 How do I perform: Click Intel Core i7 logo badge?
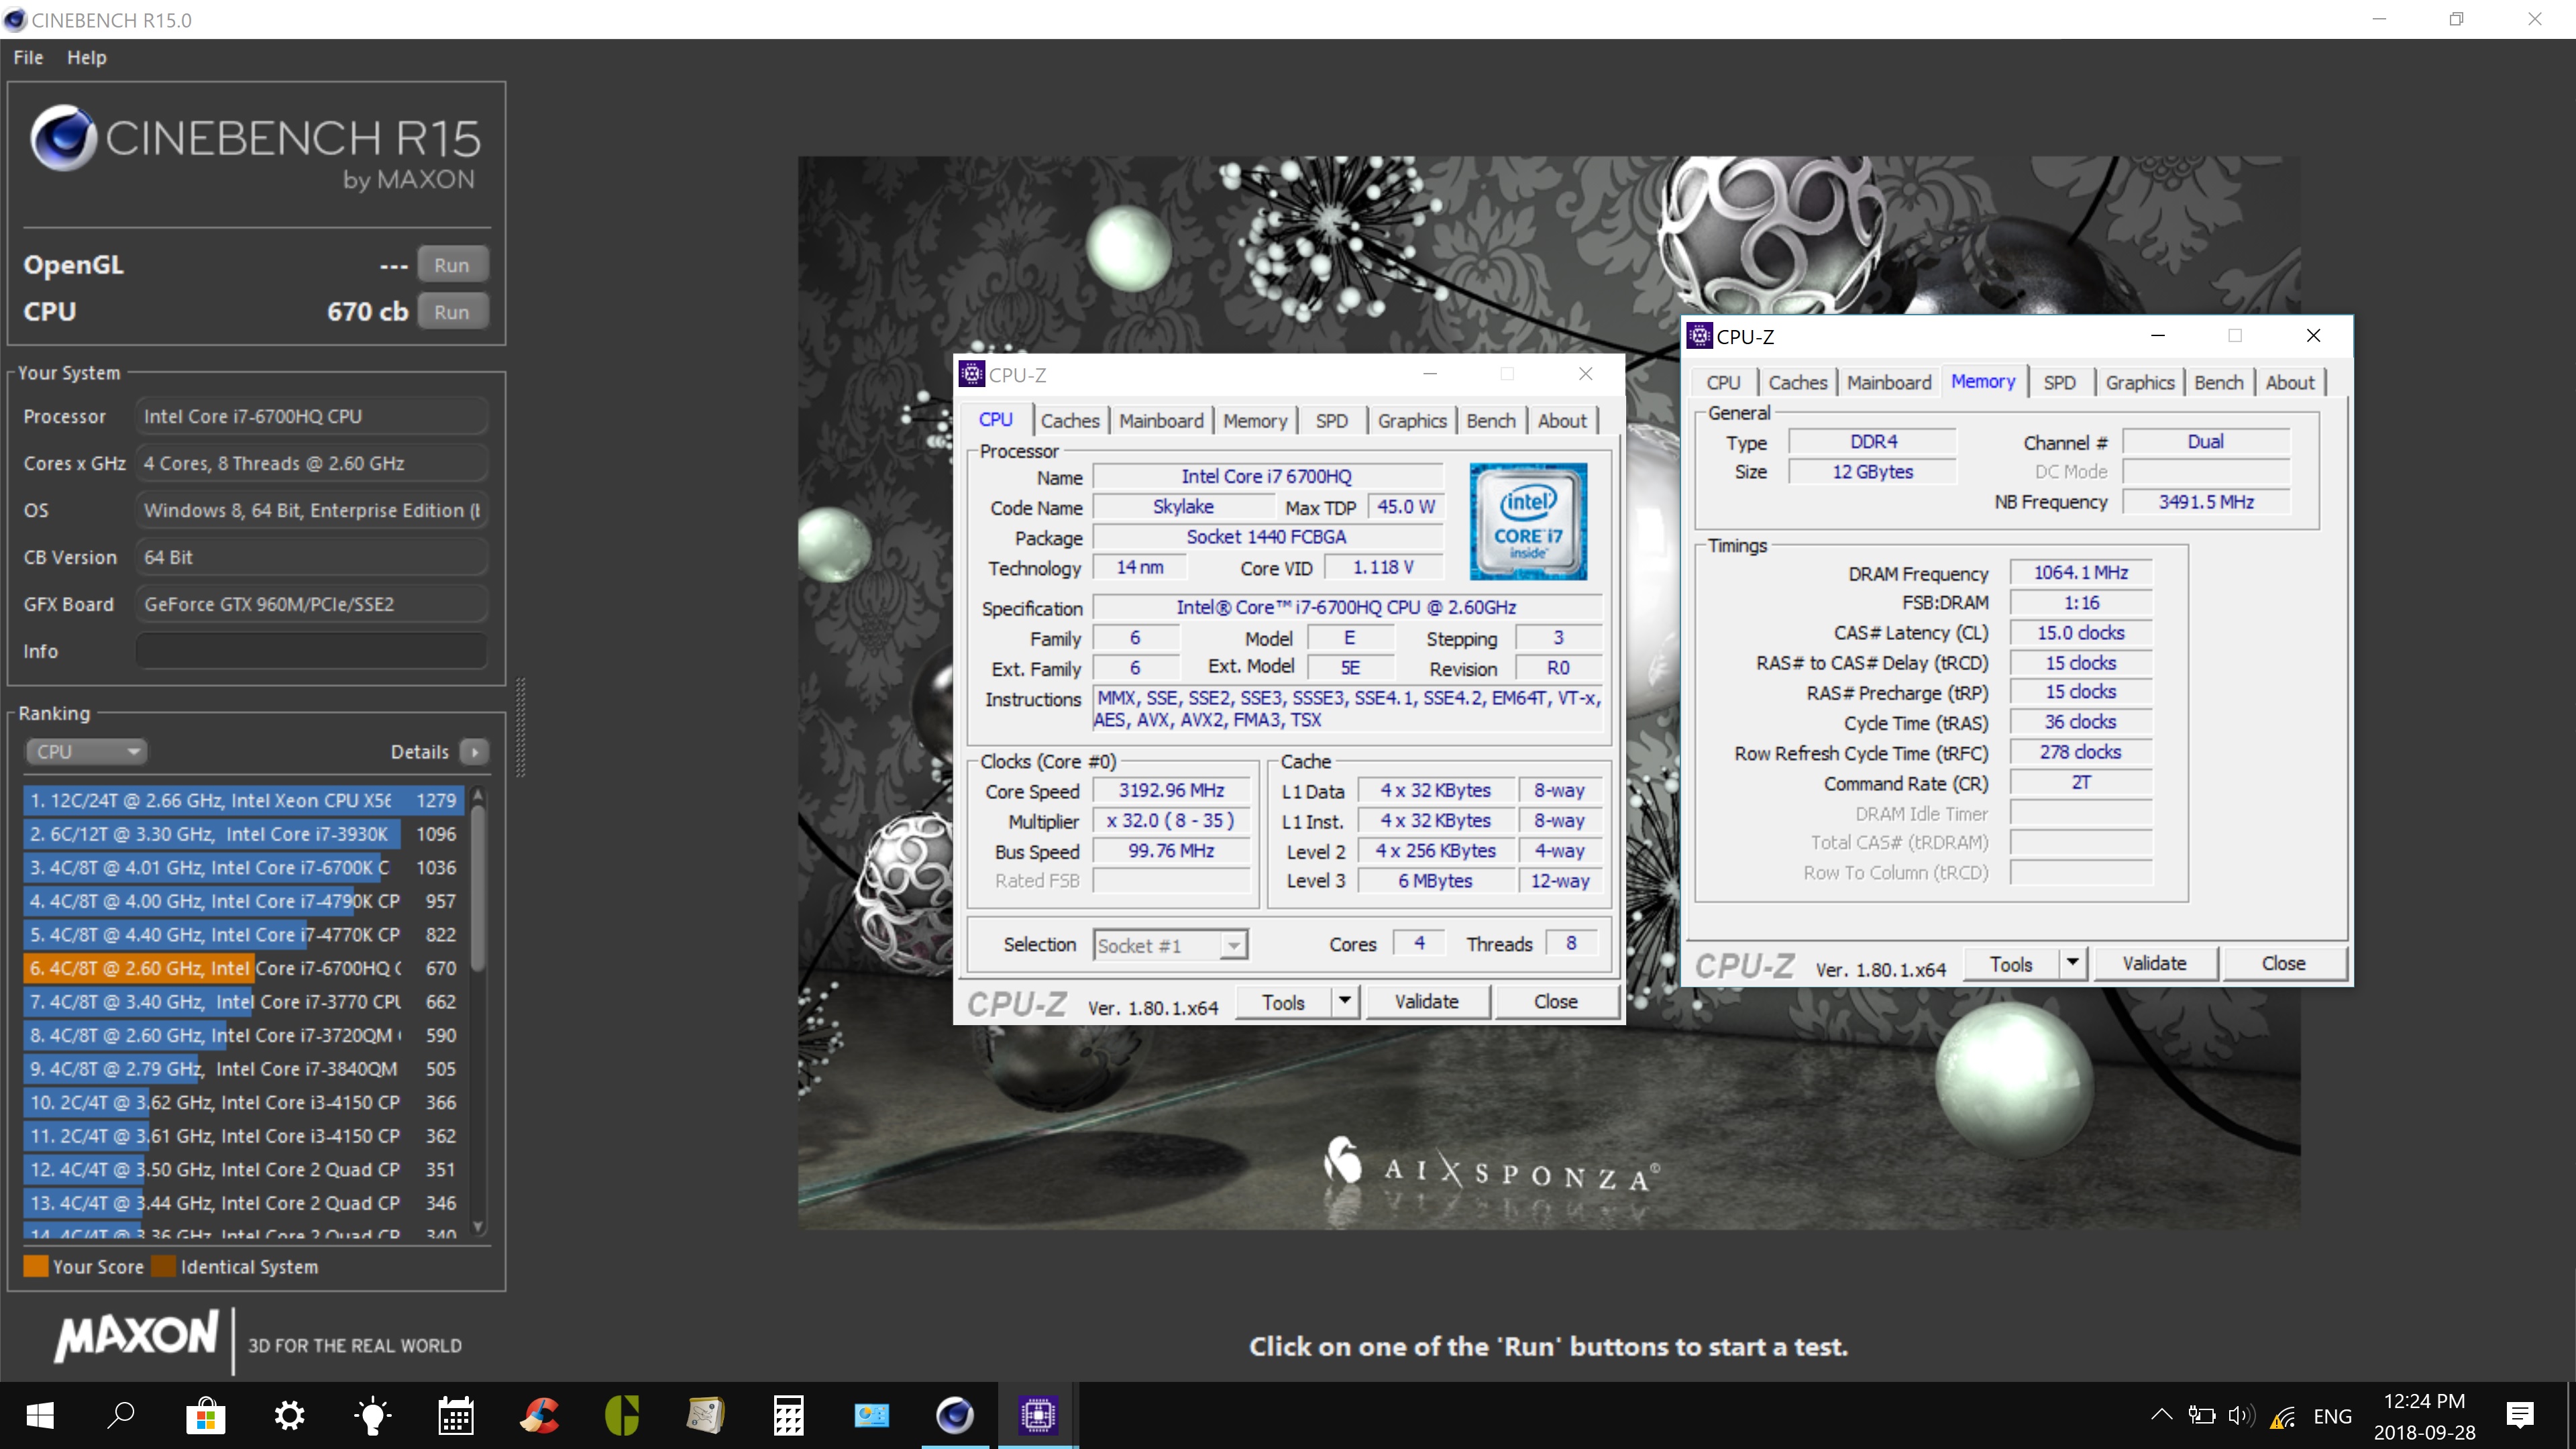pyautogui.click(x=1528, y=521)
